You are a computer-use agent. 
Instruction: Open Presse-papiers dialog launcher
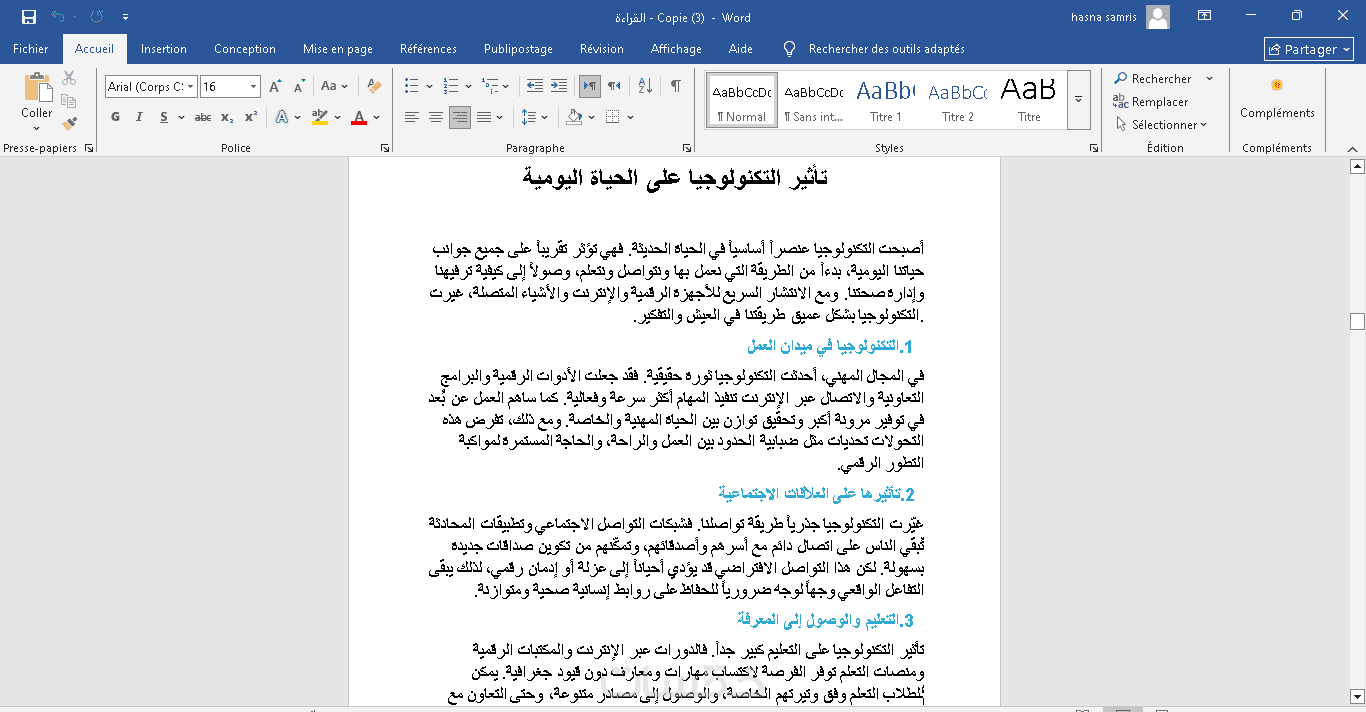[89, 148]
